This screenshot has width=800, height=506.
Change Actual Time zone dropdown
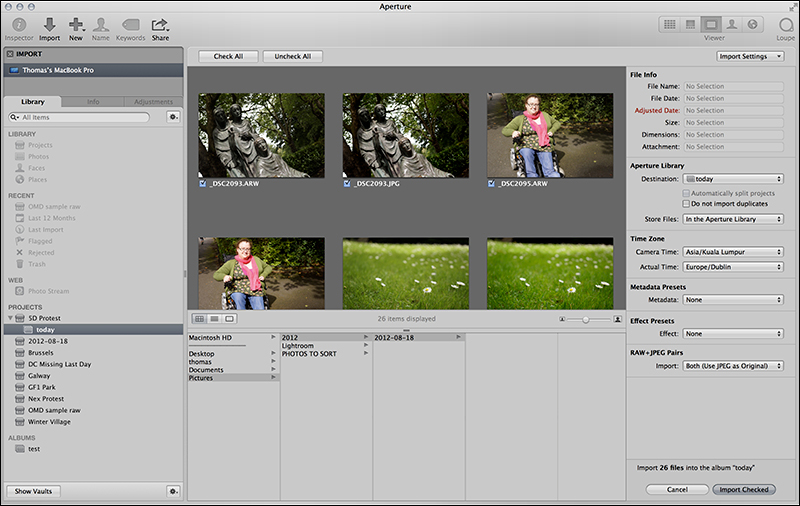(733, 267)
